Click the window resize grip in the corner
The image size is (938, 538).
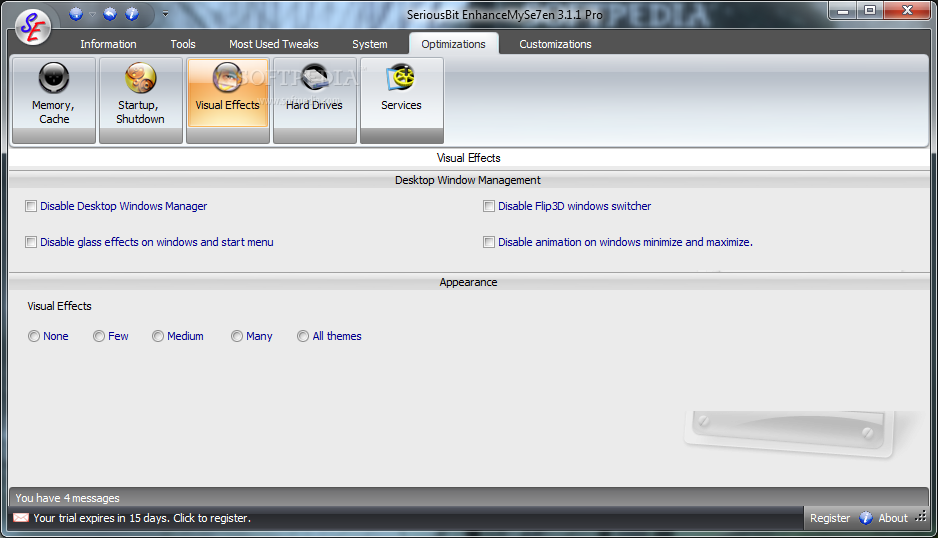[x=921, y=516]
